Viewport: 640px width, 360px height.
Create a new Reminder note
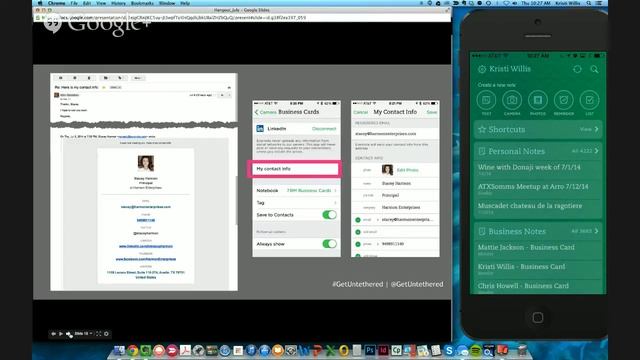click(x=564, y=100)
